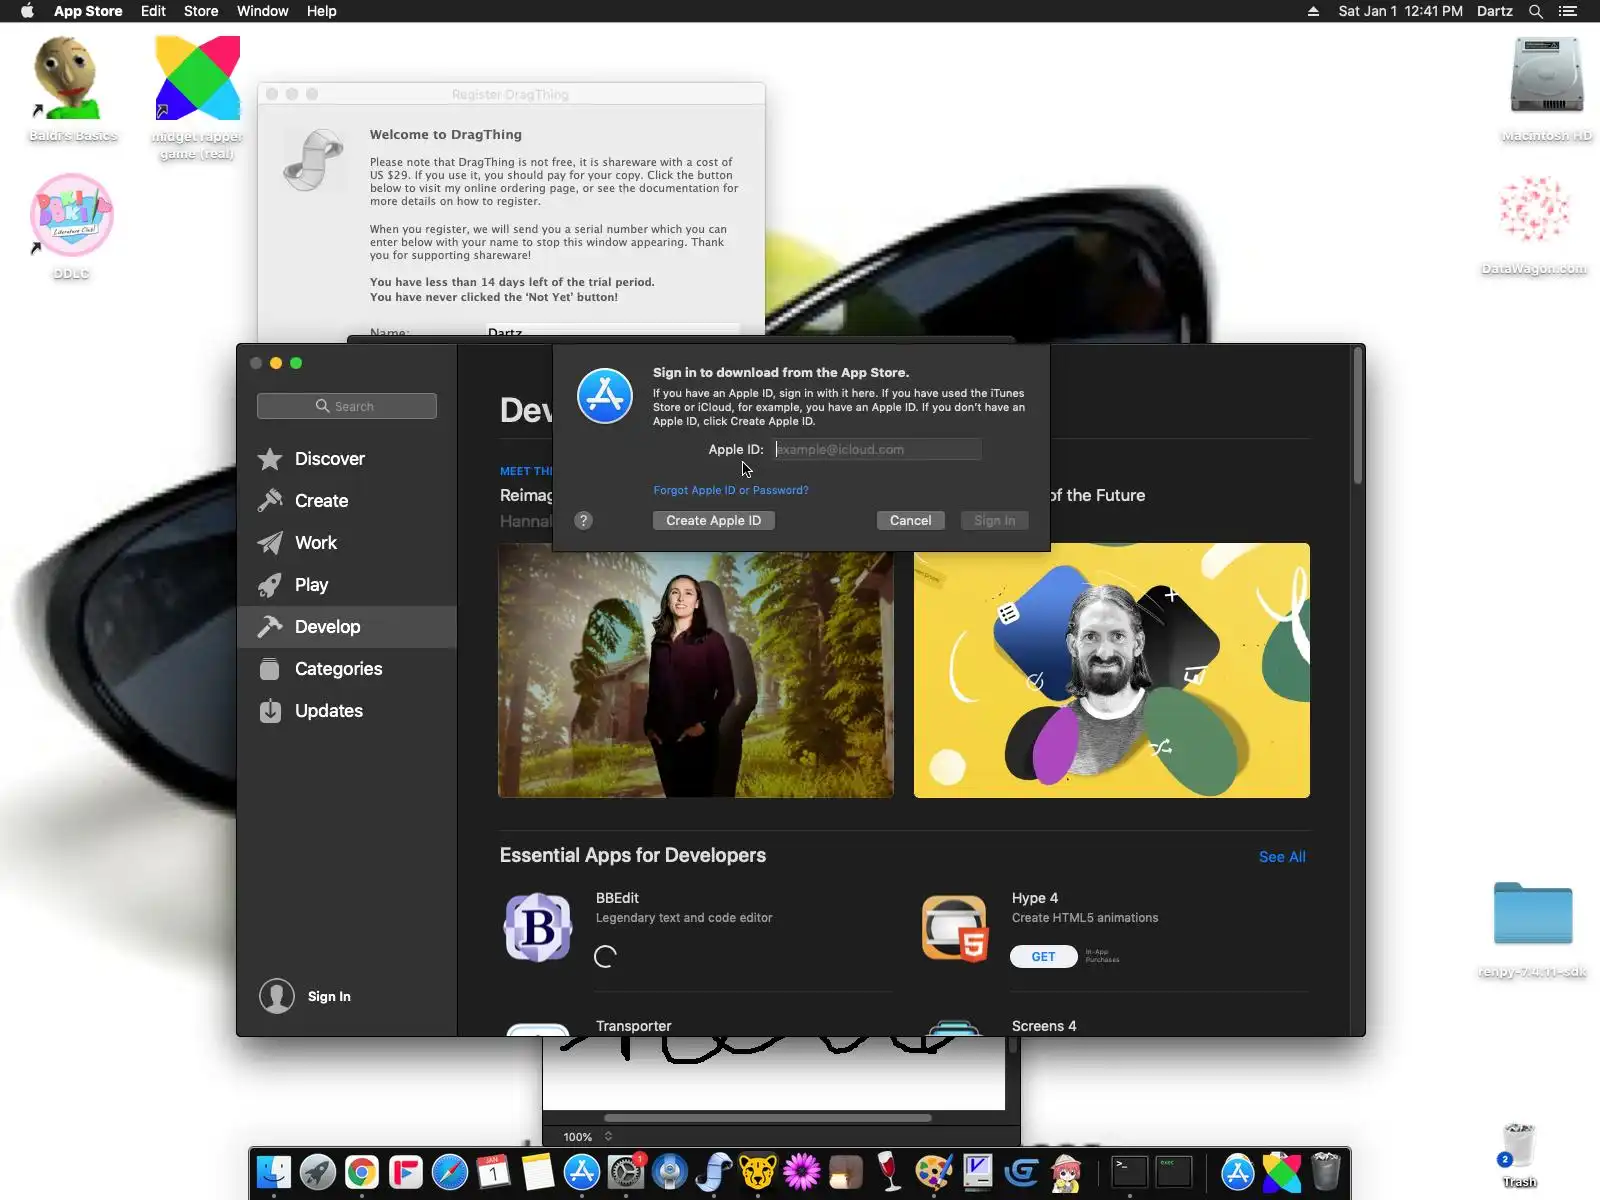Go to the Discover section

pyautogui.click(x=347, y=459)
